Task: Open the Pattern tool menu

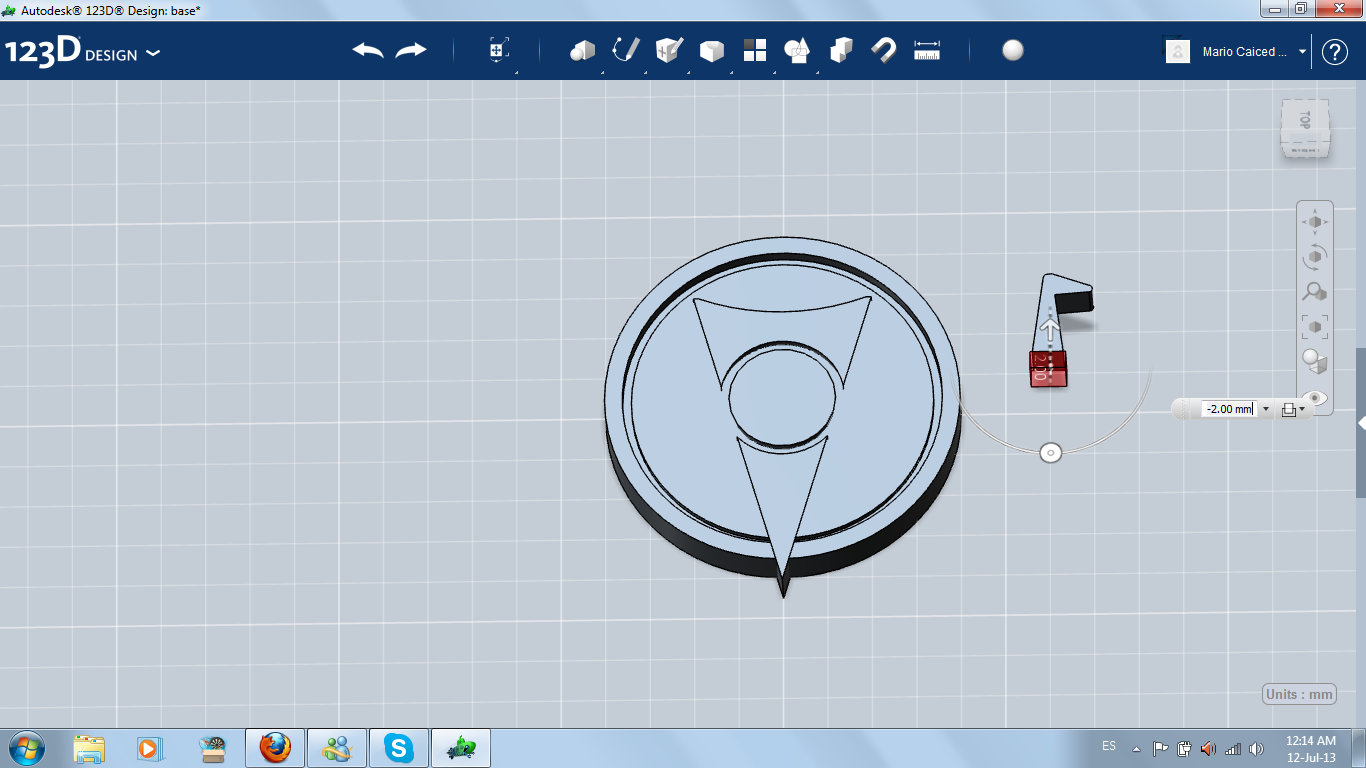Action: [754, 50]
